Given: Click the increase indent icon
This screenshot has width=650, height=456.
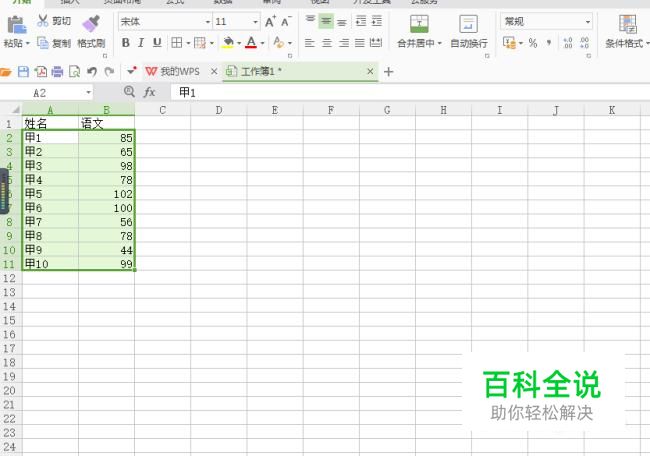Looking at the screenshot, I should point(376,21).
